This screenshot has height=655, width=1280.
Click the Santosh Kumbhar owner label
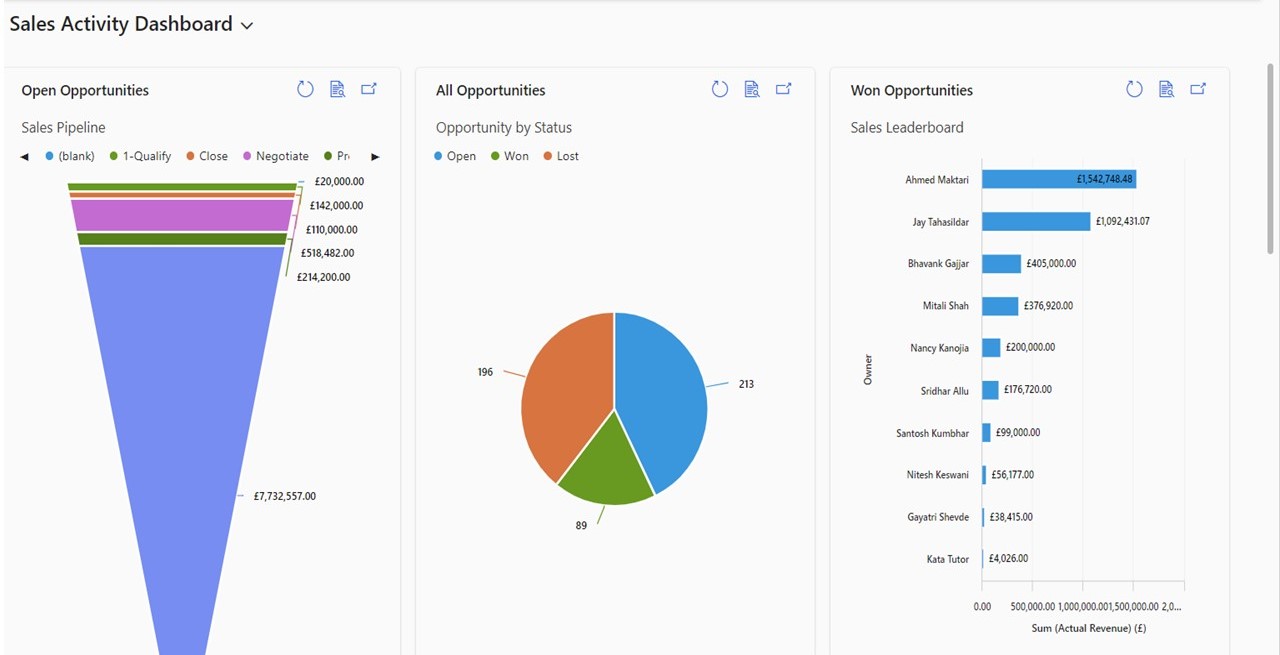[933, 434]
